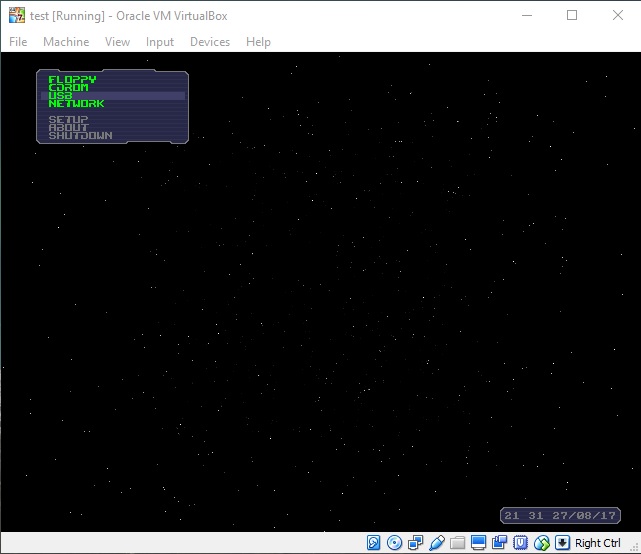Click the keyboard capture arrow icon
641x554 pixels.
tap(562, 543)
